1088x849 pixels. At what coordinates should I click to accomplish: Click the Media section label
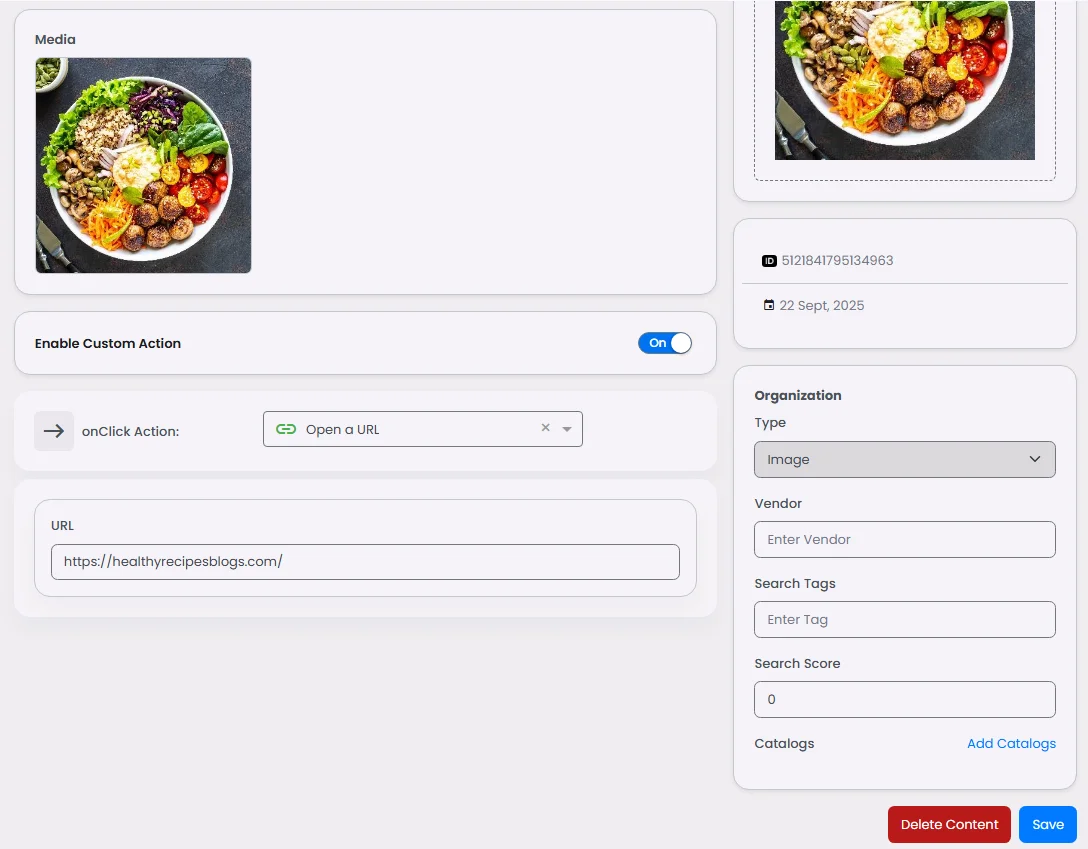(56, 40)
